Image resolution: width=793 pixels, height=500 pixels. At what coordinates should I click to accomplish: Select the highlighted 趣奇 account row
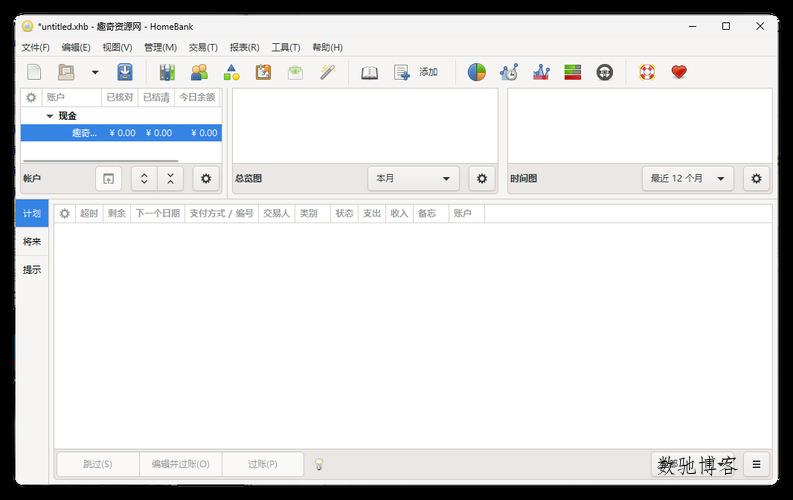click(x=121, y=133)
